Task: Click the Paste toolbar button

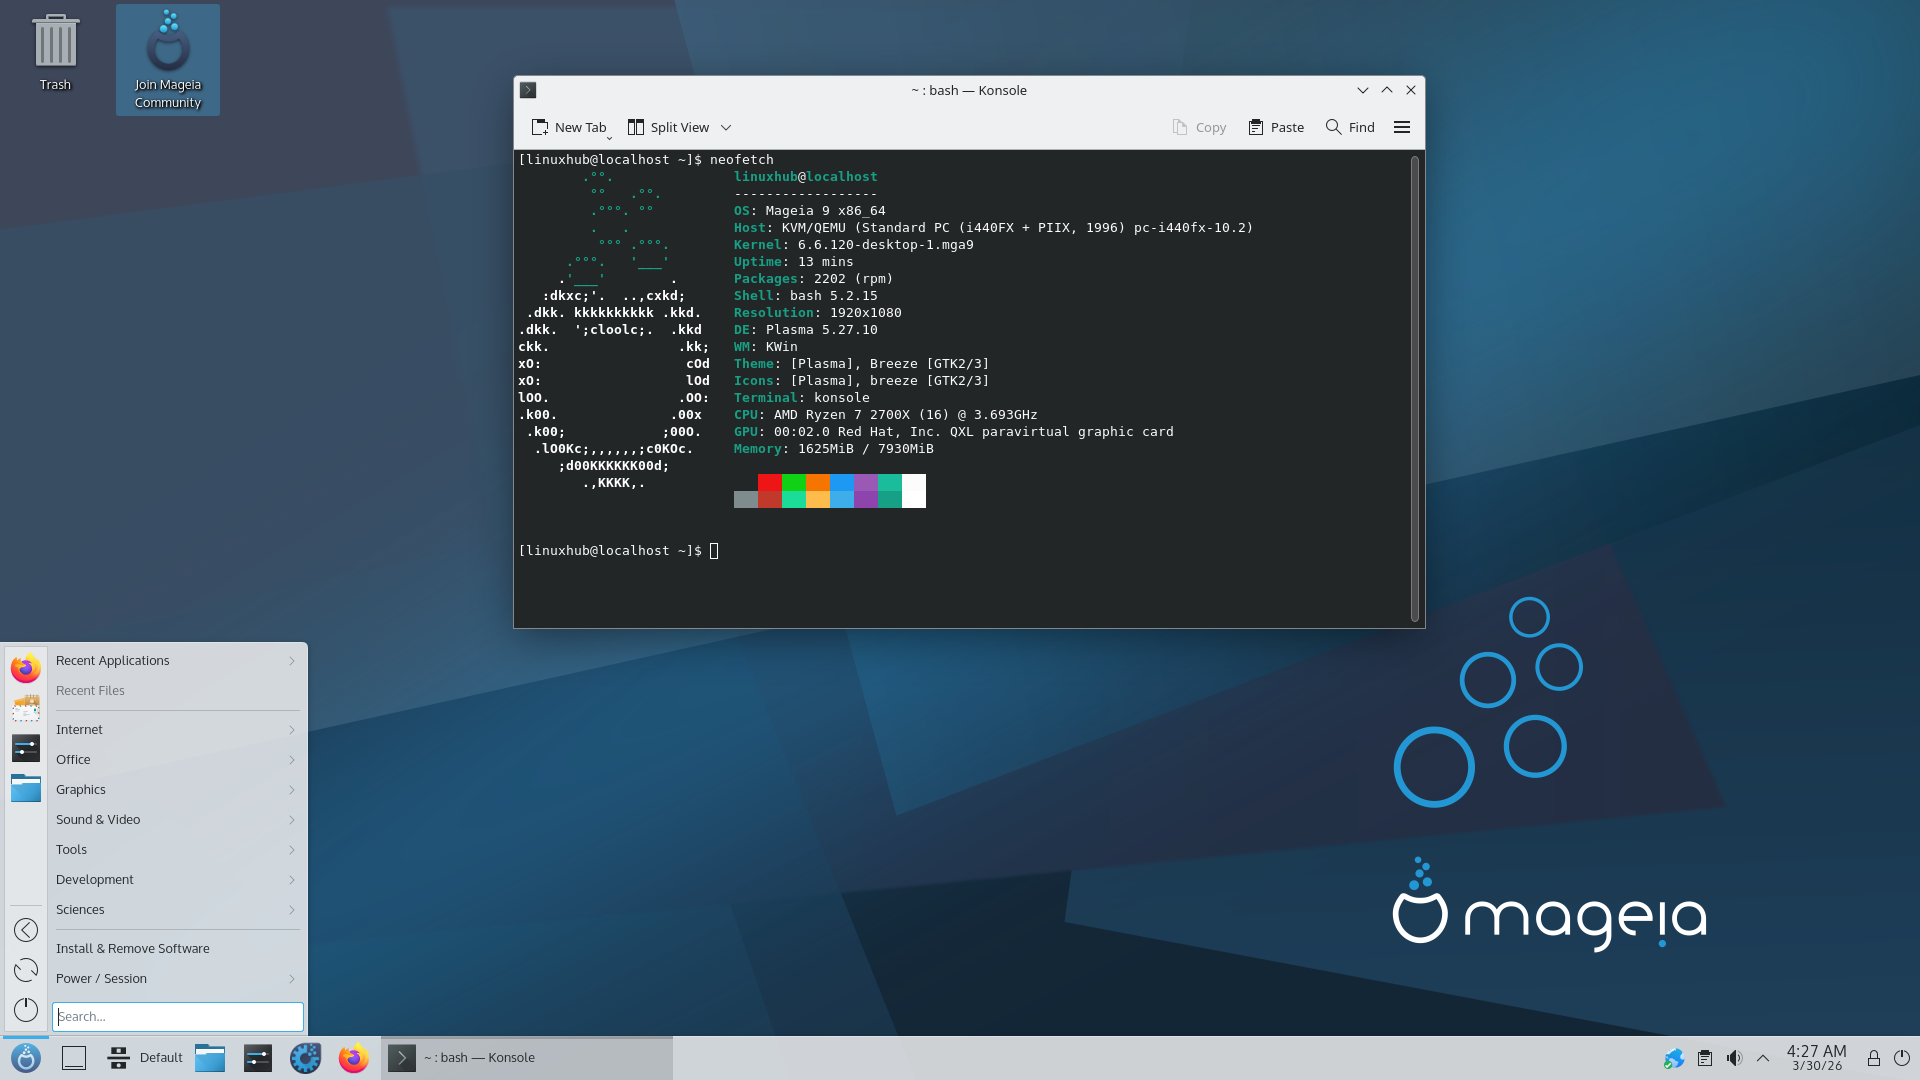Action: (x=1276, y=127)
